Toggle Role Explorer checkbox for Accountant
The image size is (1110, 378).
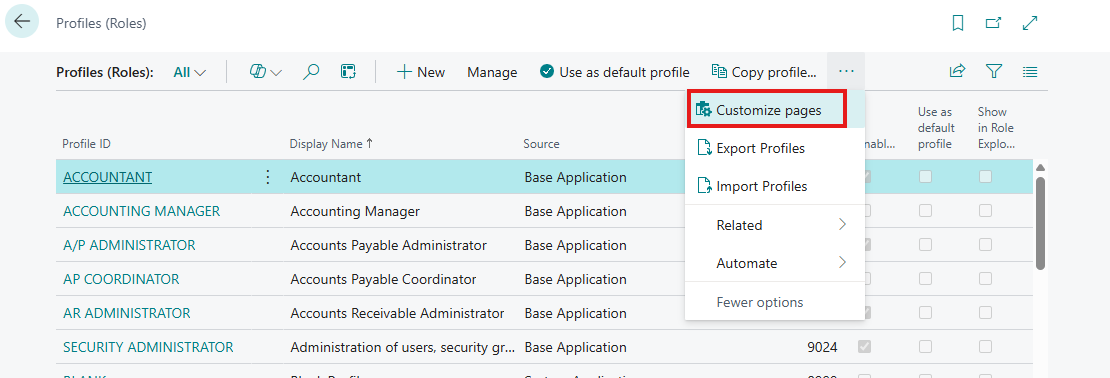[985, 177]
